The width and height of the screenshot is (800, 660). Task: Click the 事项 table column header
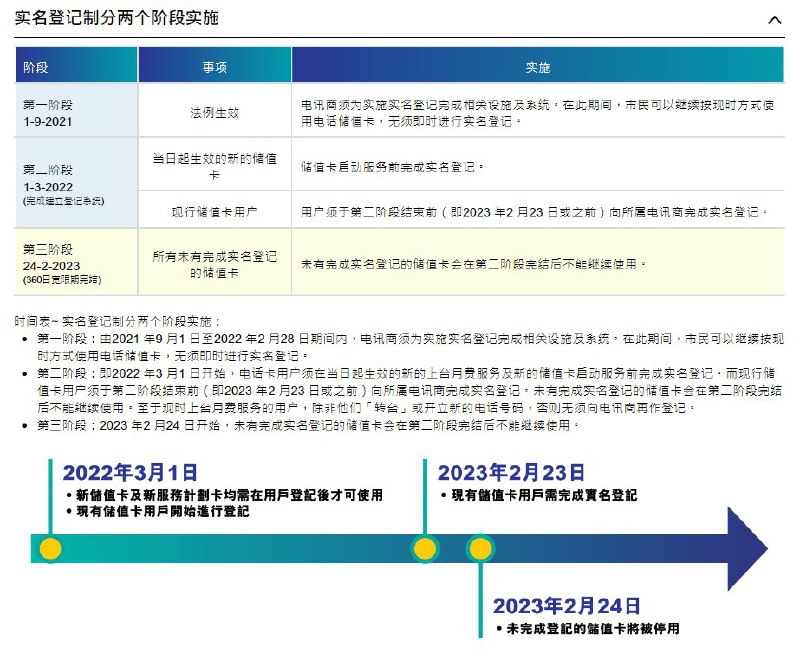(x=215, y=66)
